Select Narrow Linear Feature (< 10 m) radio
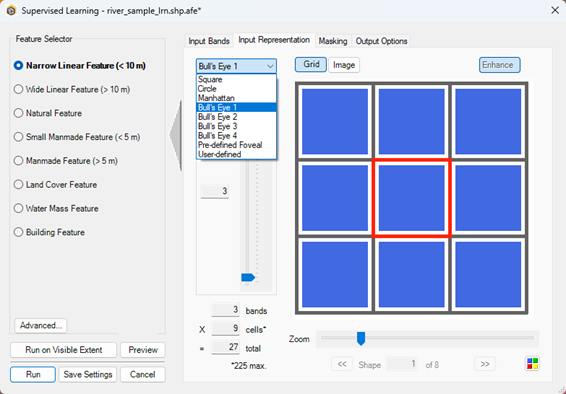The image size is (566, 394). 18,66
